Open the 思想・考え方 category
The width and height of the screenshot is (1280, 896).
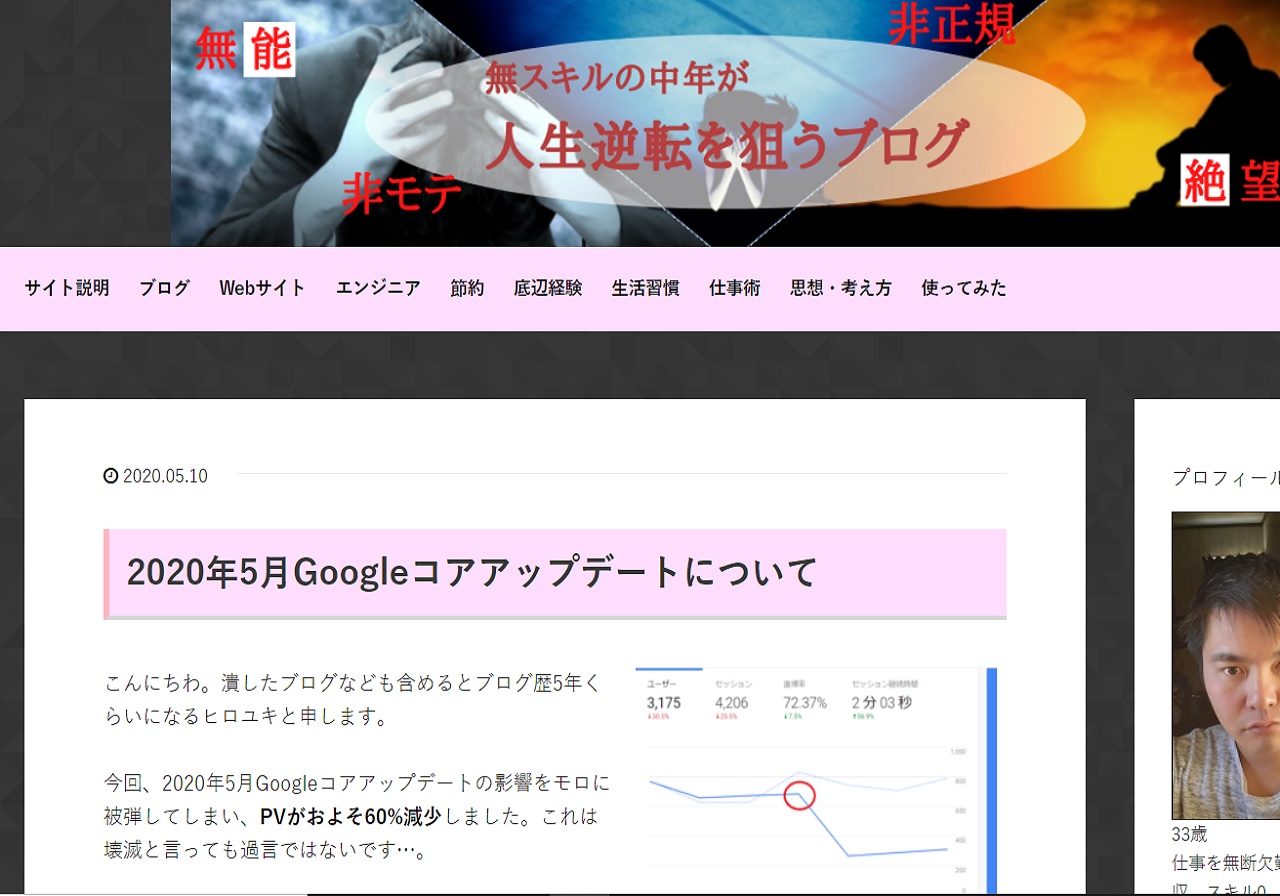tap(841, 288)
